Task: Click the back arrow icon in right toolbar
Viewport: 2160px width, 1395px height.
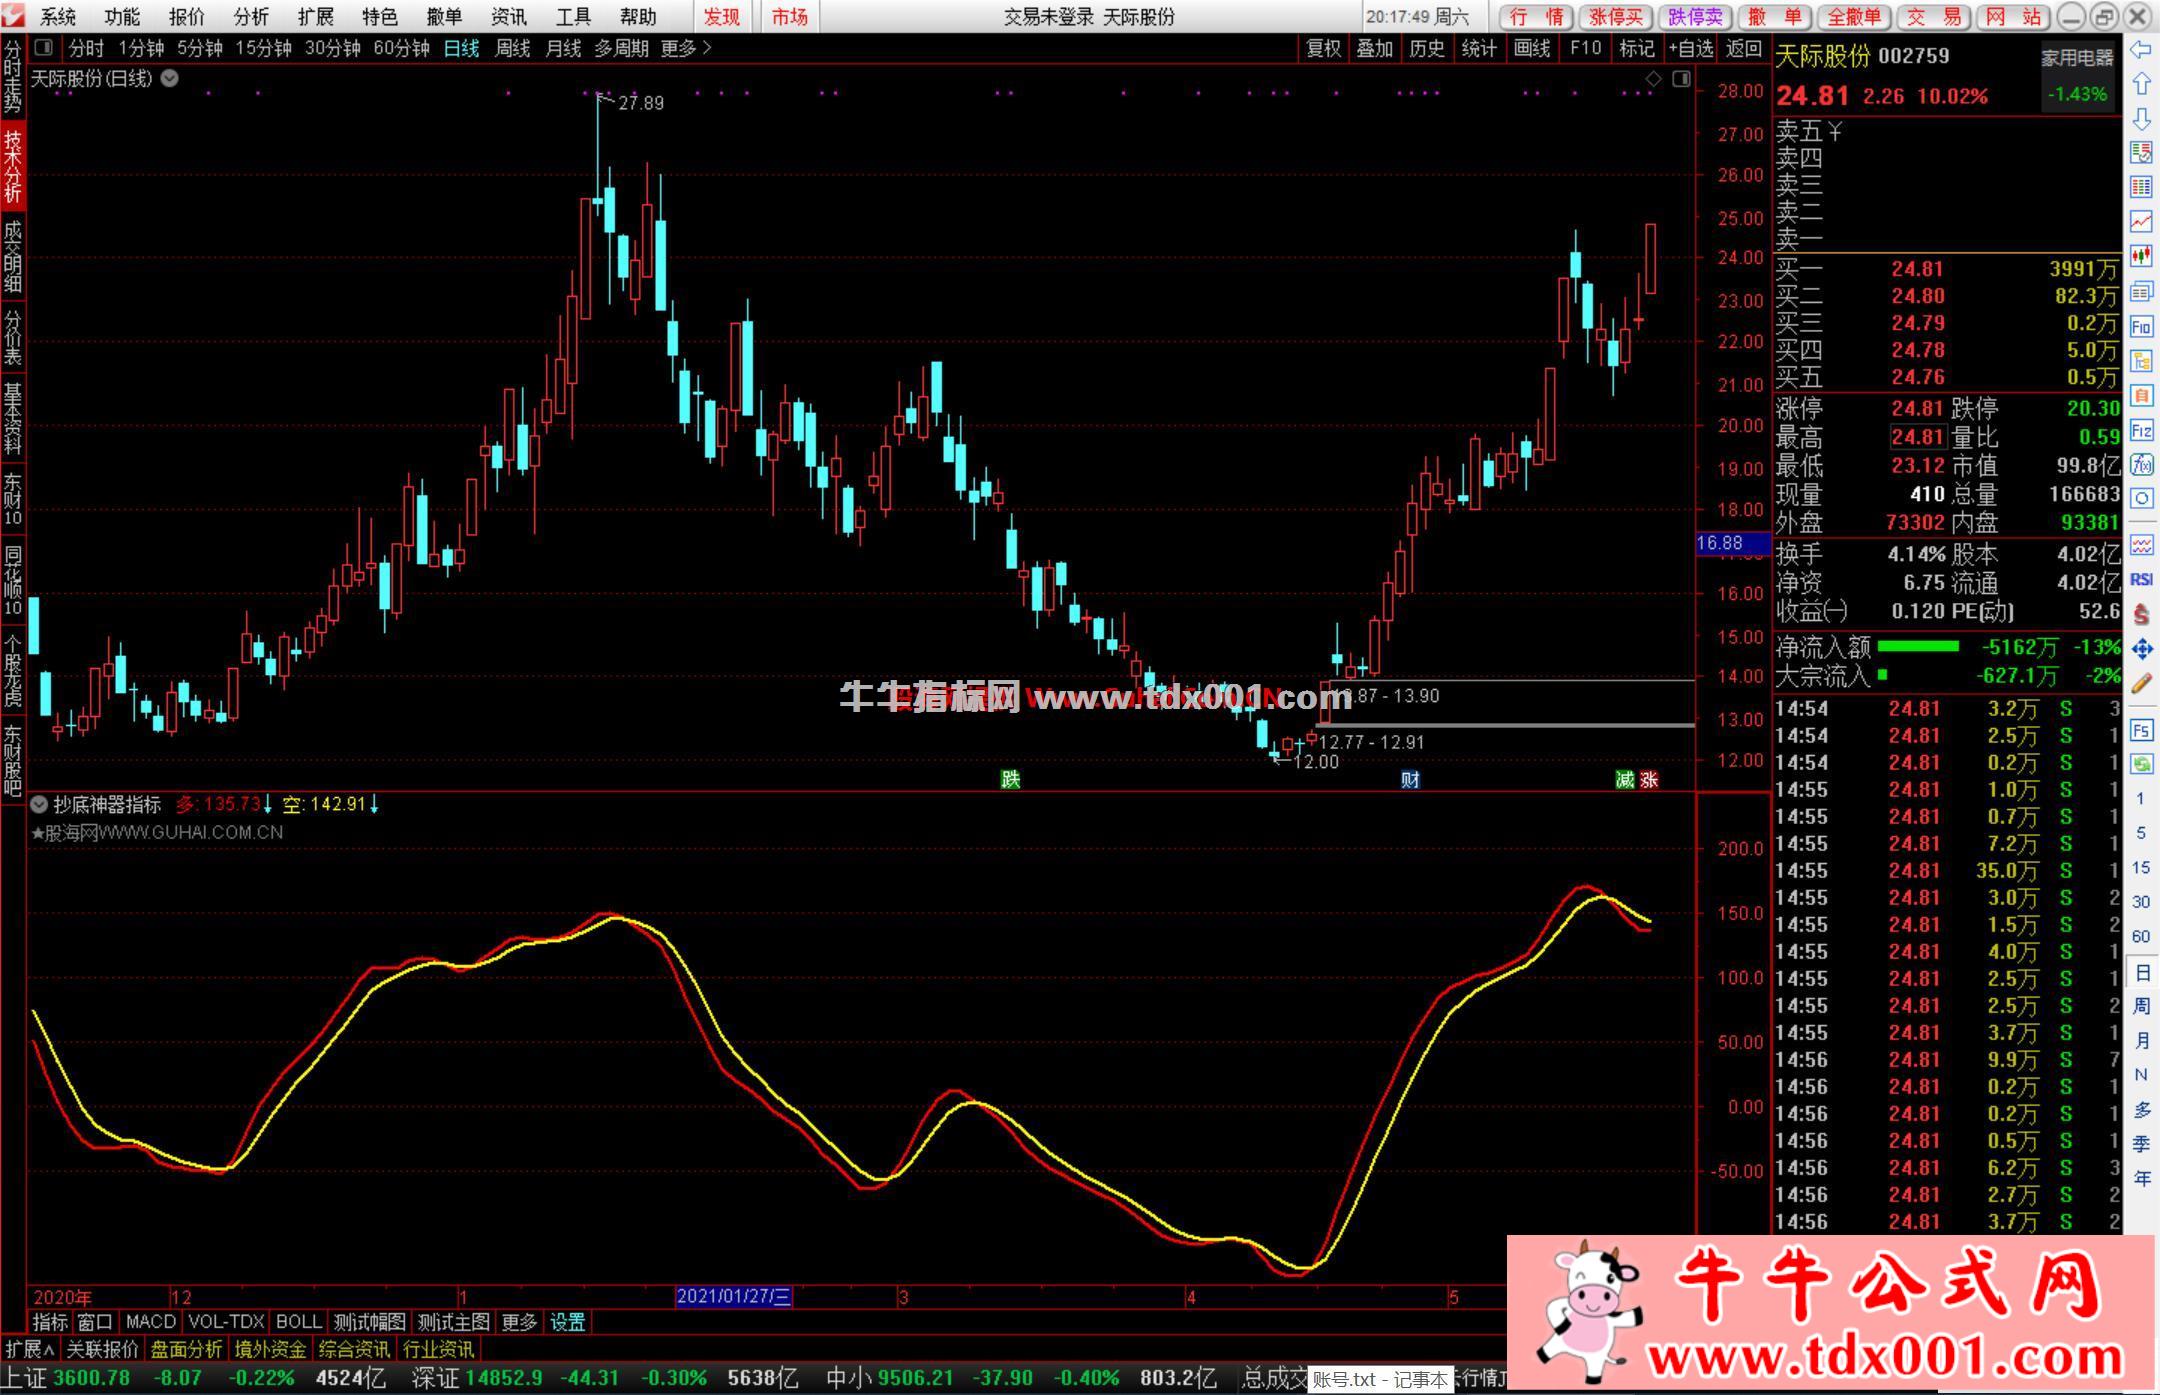Action: click(2141, 49)
